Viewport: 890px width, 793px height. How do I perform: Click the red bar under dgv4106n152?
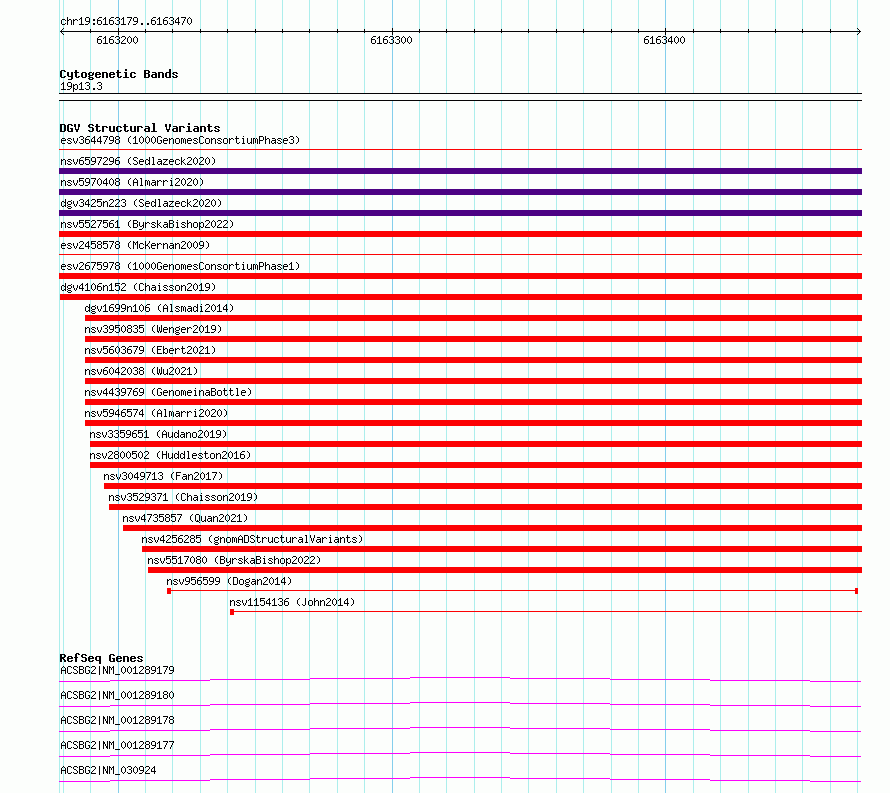tap(460, 297)
